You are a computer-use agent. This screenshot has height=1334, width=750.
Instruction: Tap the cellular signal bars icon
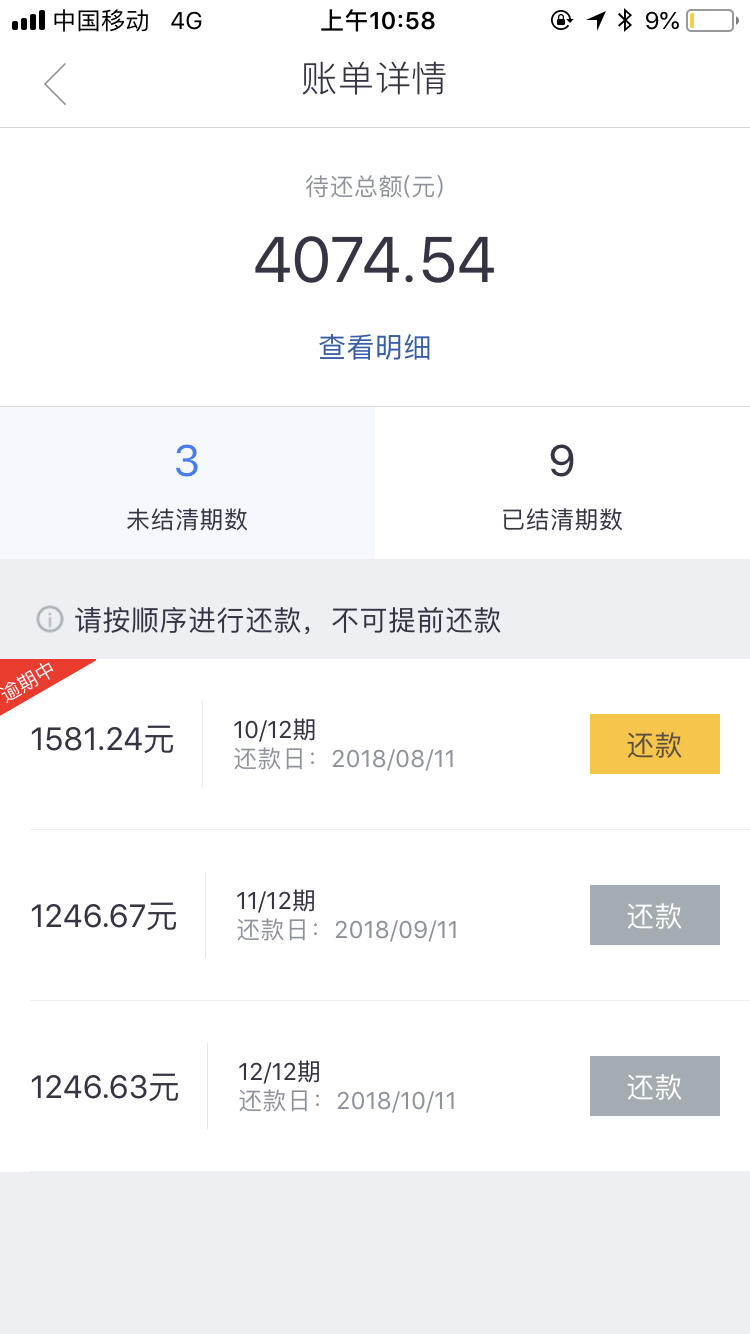[x=28, y=21]
